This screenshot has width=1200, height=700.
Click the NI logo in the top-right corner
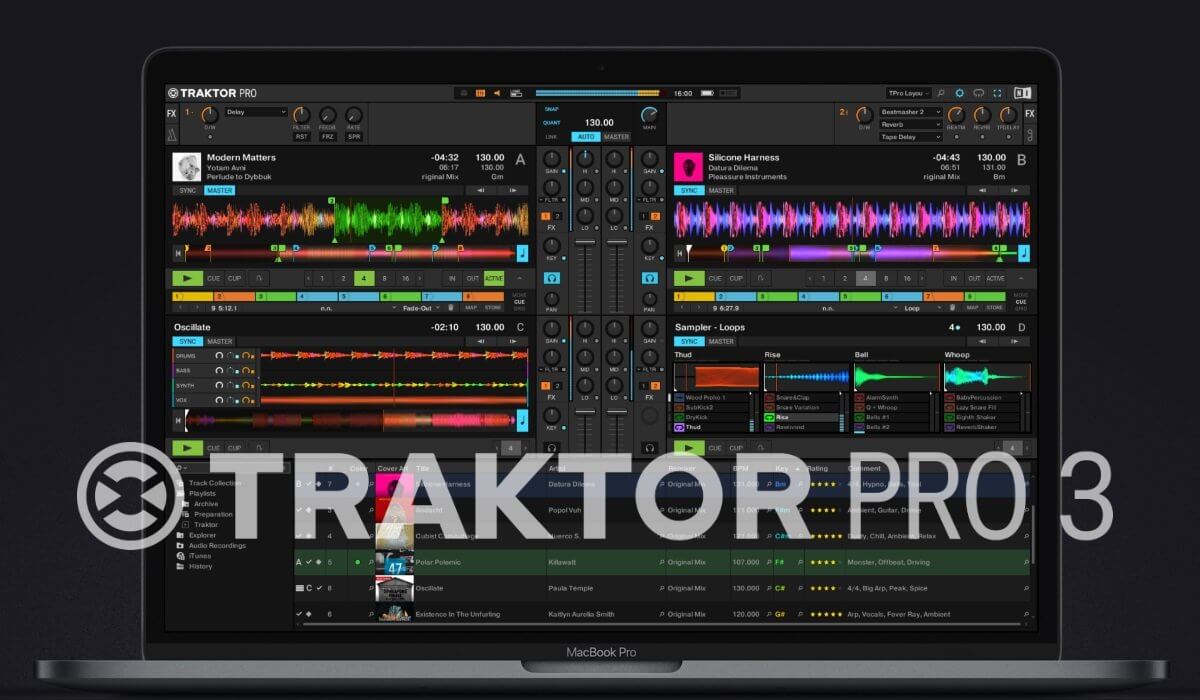click(1022, 92)
